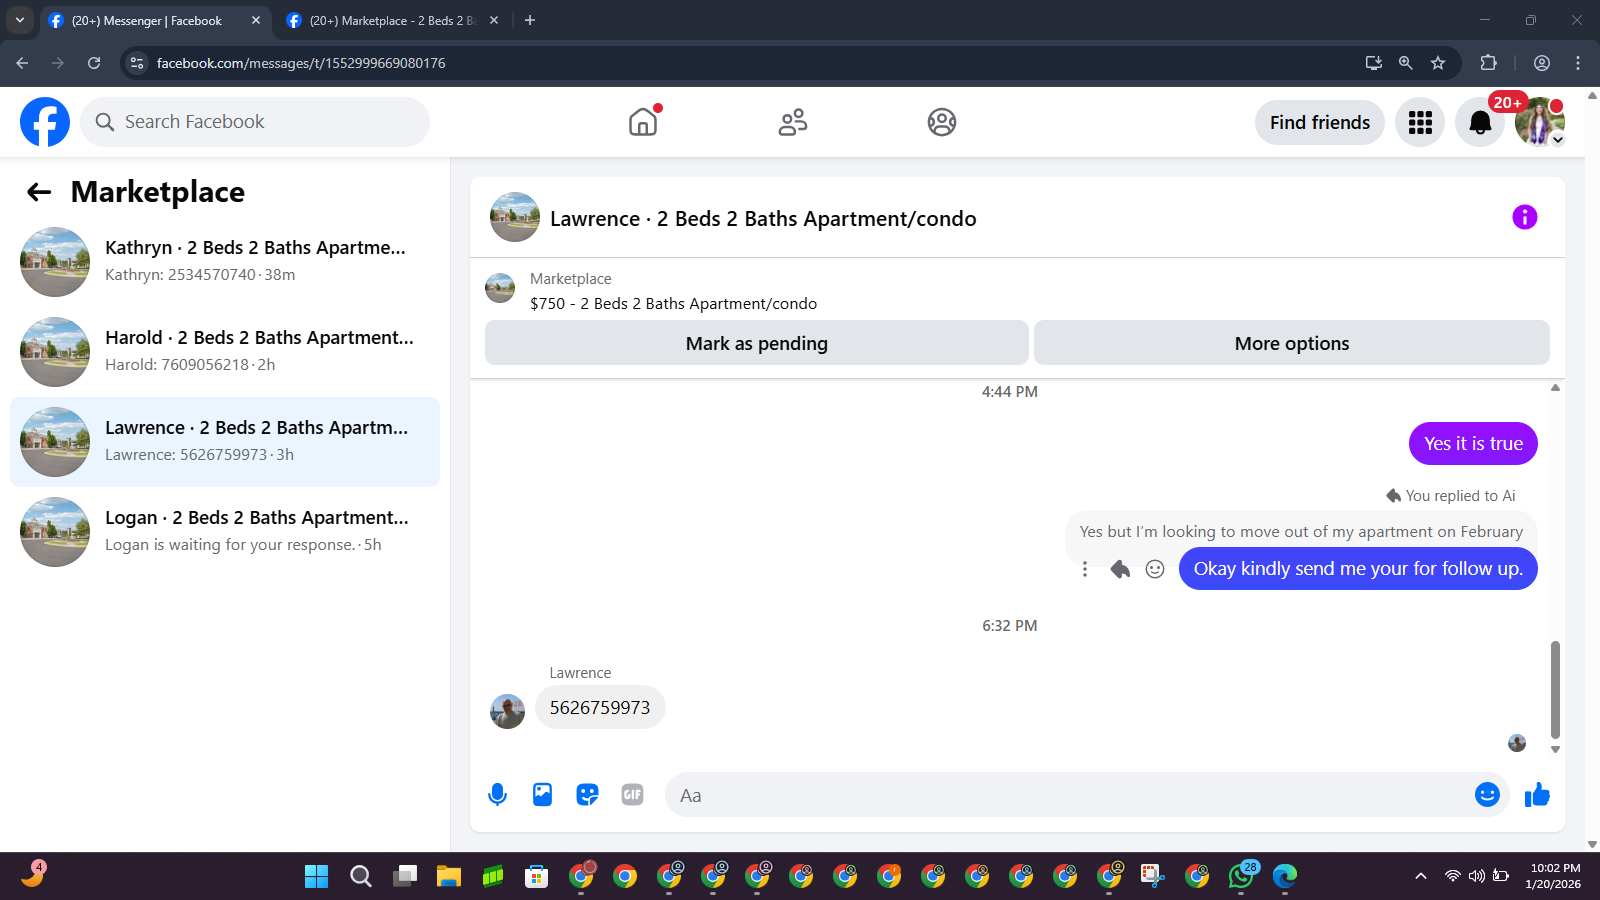1600x900 pixels.
Task: Click the conversation title Lawrence · 2 Beds 2 Baths
Action: coord(763,218)
